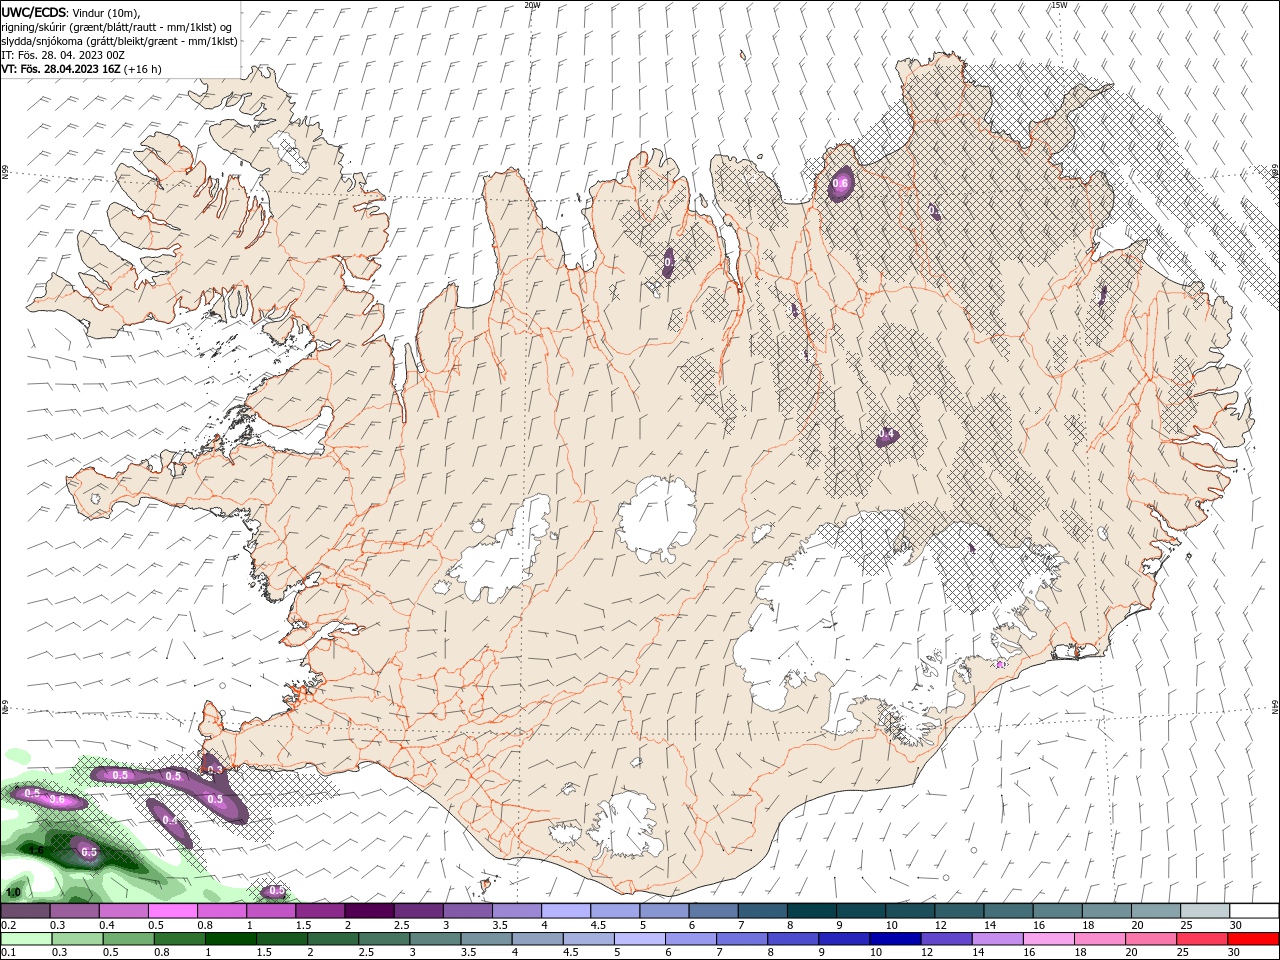Click the 0.5 purple blob inside the green rain area
Viewport: 1280px width, 960px height.
tap(89, 852)
